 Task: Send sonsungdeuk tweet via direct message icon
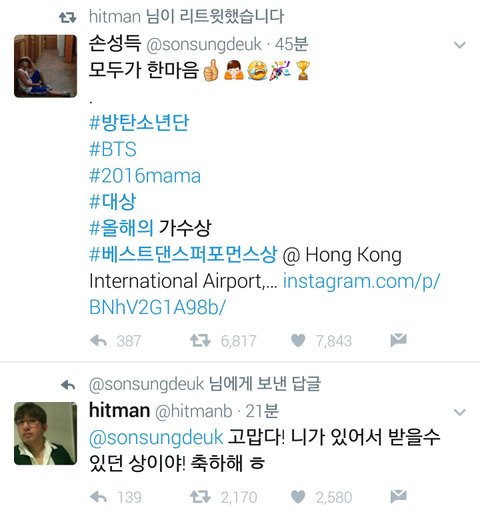coord(398,340)
